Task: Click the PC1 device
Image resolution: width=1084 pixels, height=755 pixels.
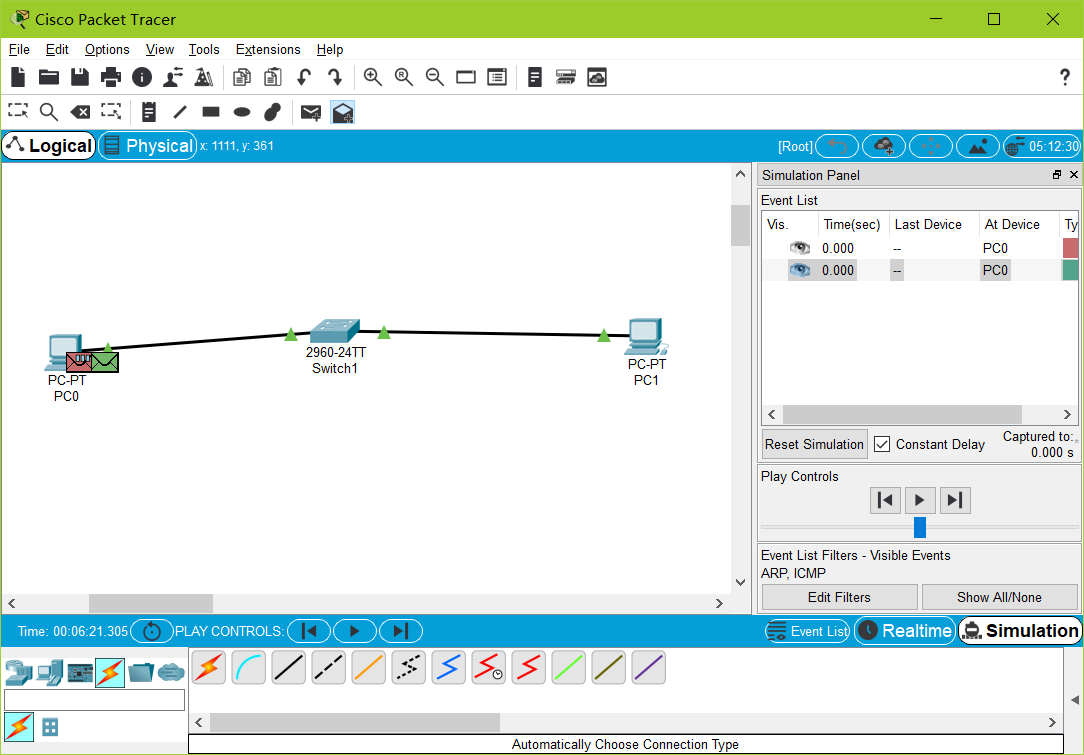Action: (x=646, y=337)
